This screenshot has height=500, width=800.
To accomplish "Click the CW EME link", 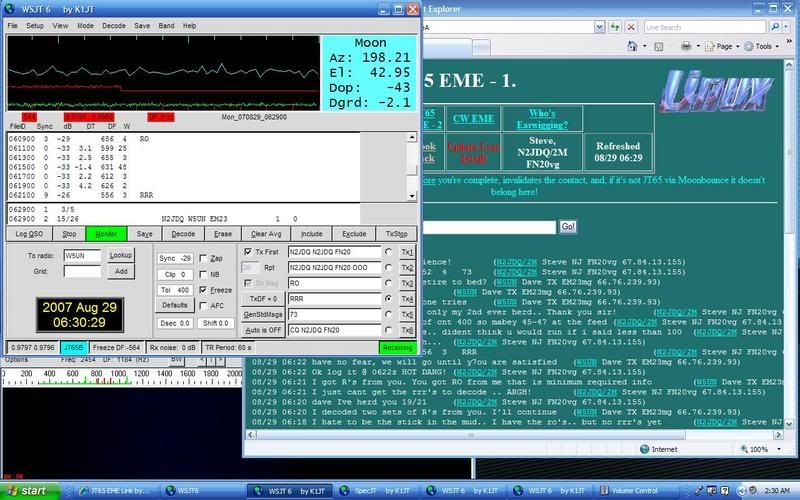I will (473, 118).
